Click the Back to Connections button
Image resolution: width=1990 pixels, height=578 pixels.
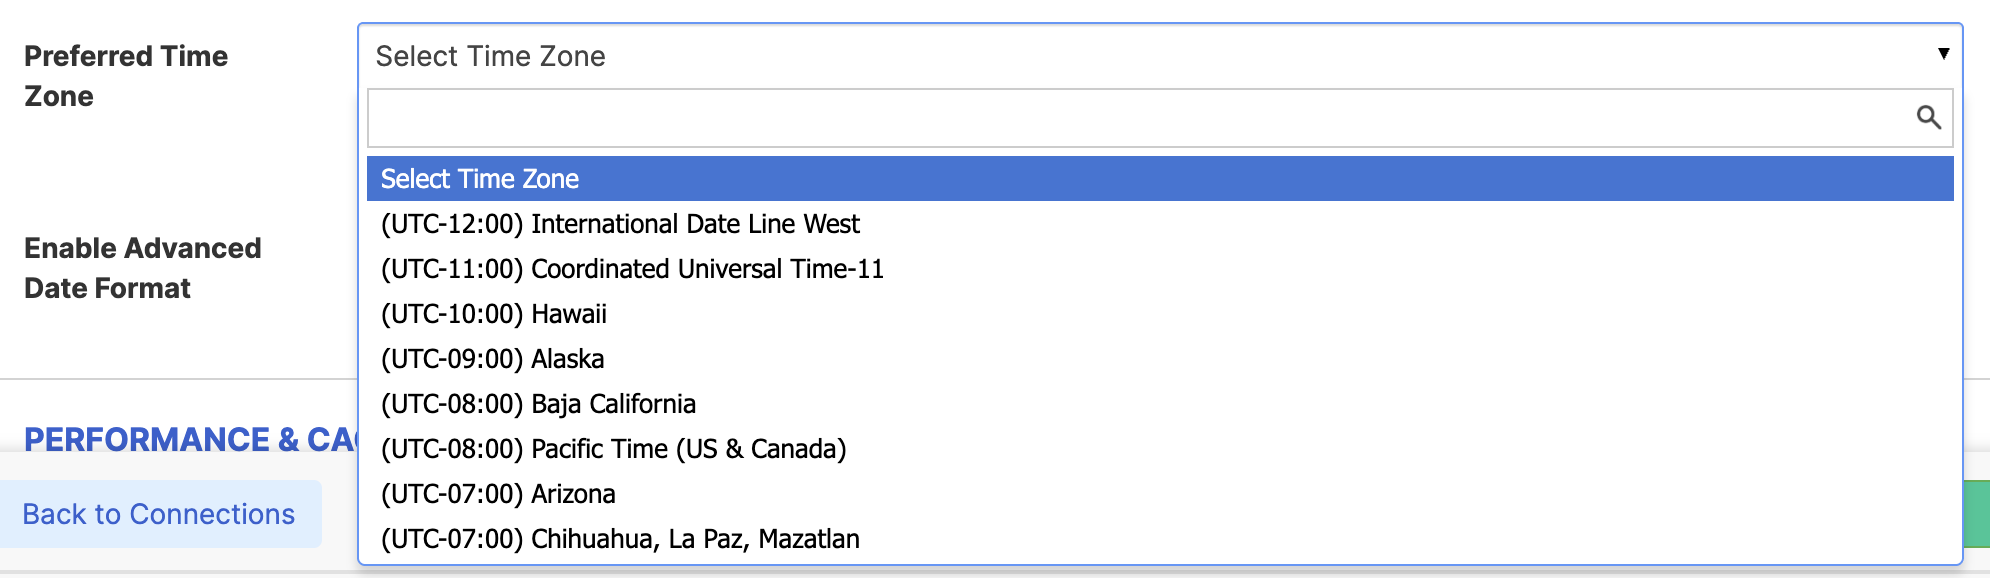pos(160,513)
